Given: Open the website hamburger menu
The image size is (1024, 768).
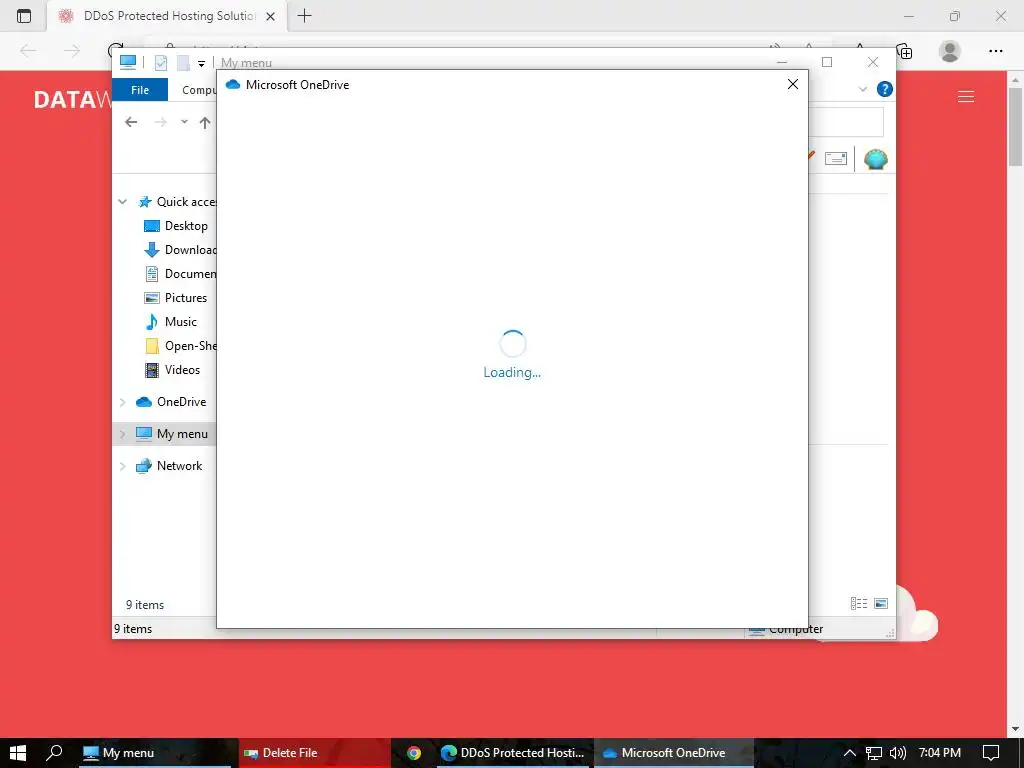Looking at the screenshot, I should [966, 97].
